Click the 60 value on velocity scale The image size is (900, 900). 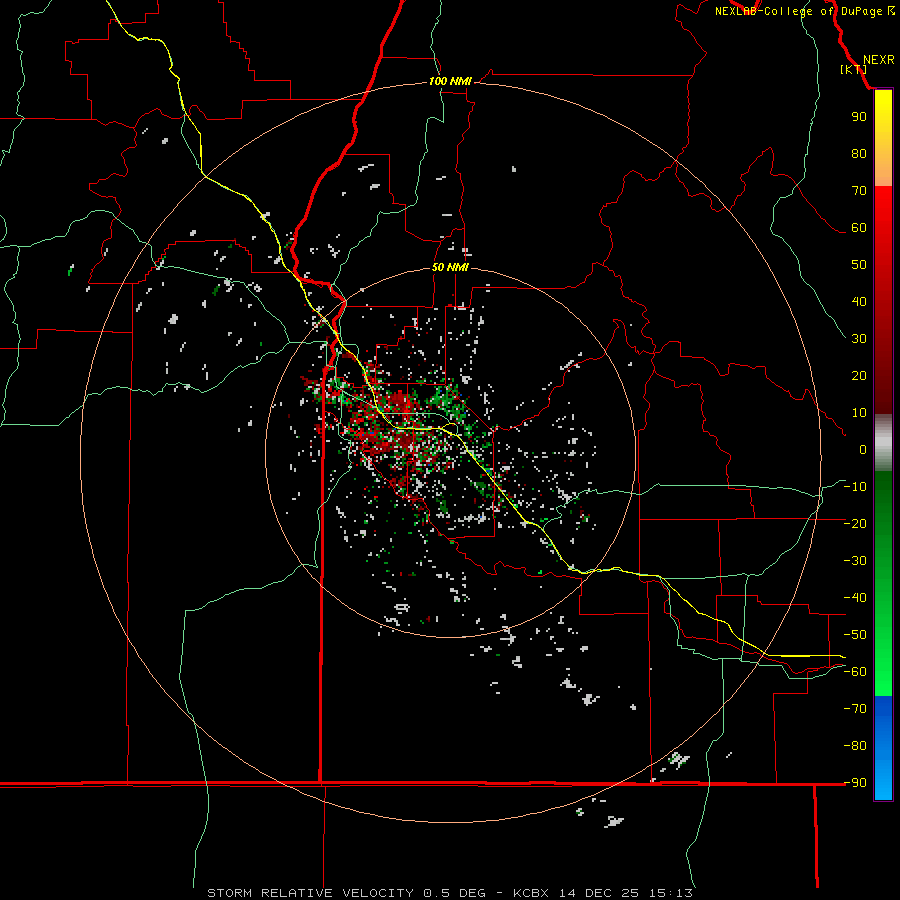(859, 227)
